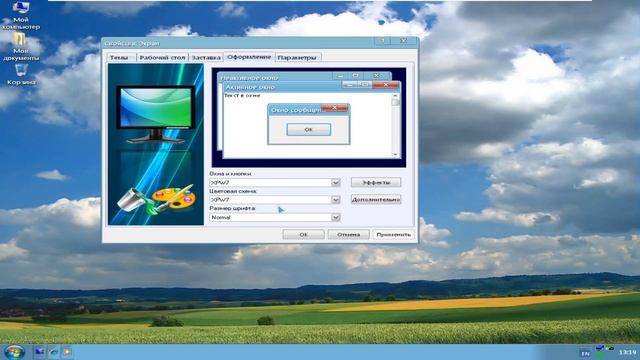
Task: Switch to the Темы tab
Action: (120, 58)
